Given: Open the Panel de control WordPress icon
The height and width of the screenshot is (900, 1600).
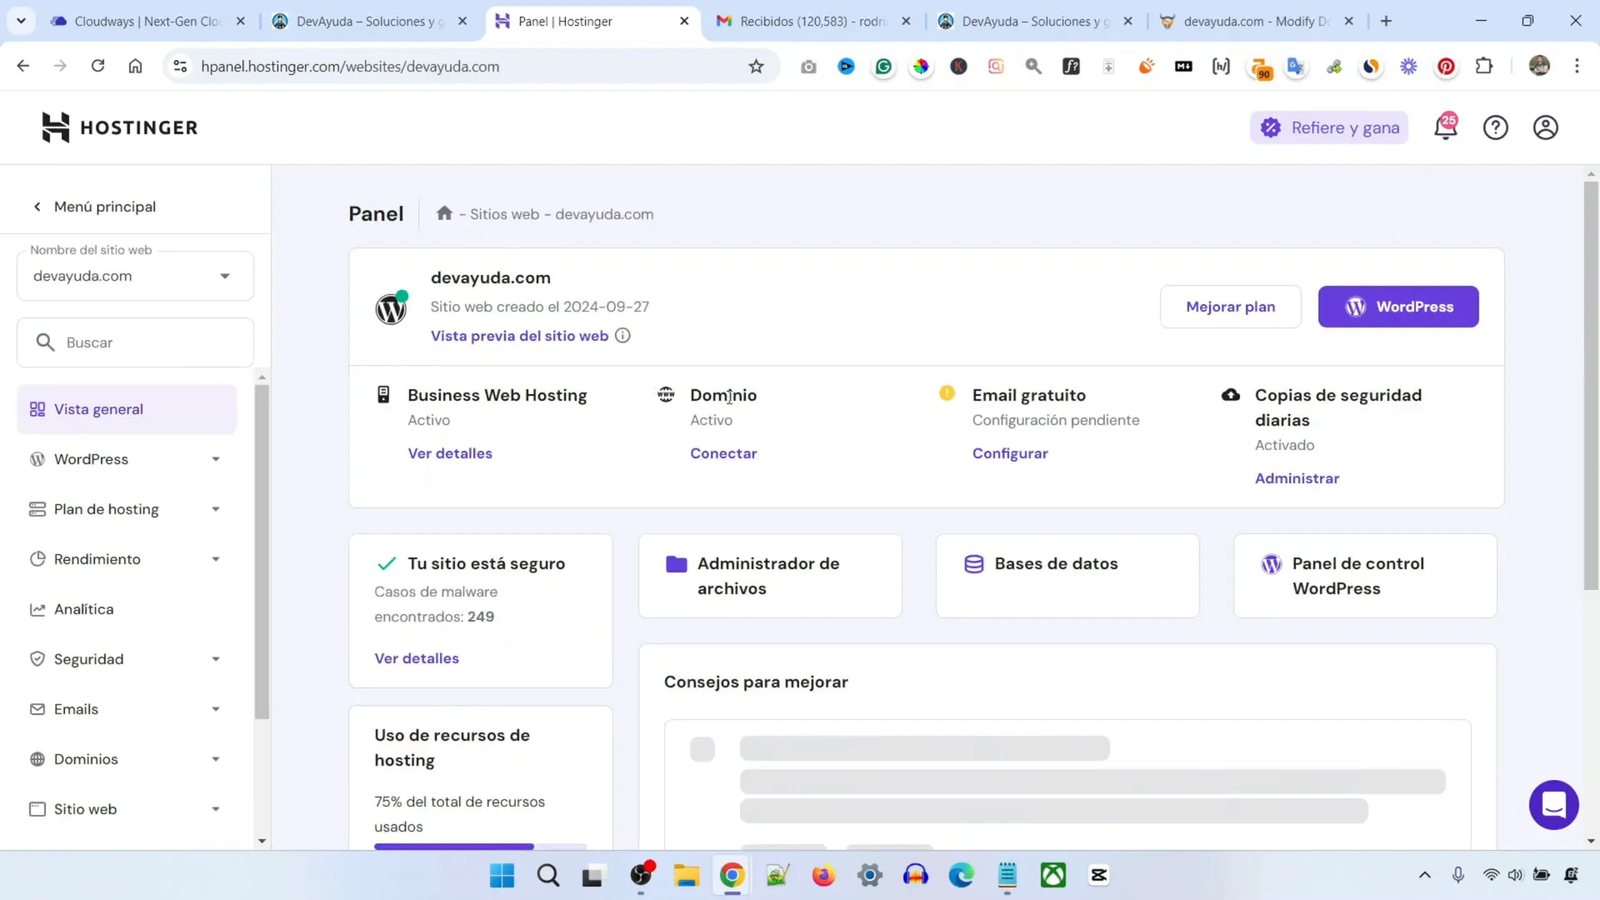Looking at the screenshot, I should pyautogui.click(x=1271, y=564).
